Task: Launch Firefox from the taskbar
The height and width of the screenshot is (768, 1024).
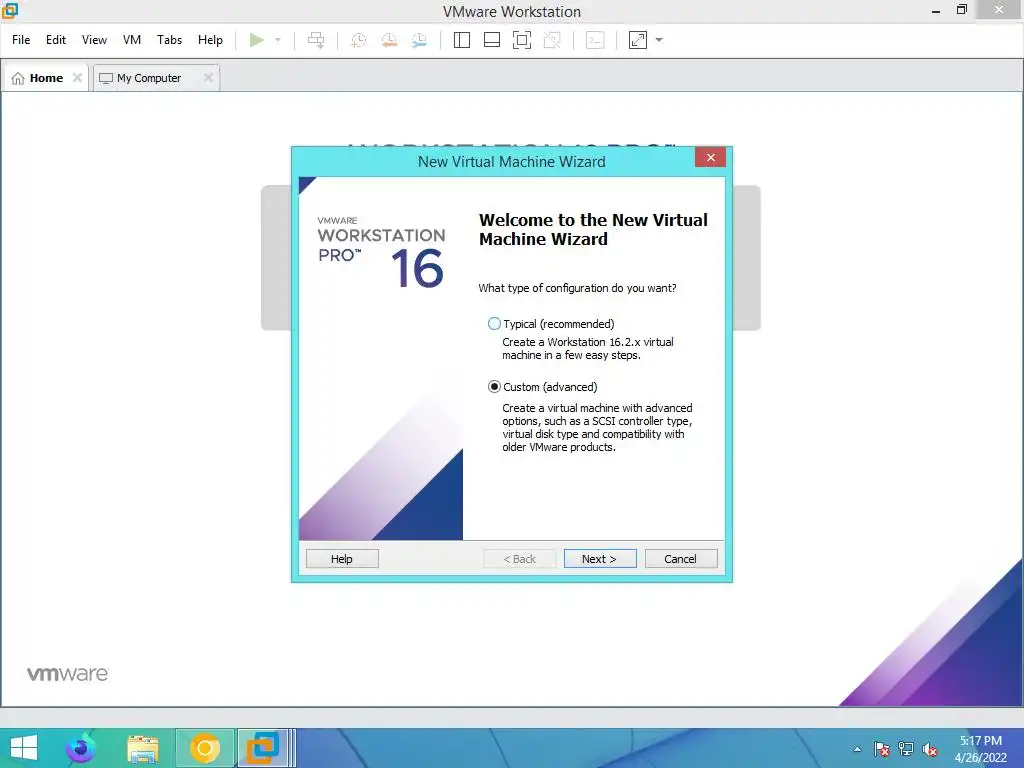Action: pyautogui.click(x=81, y=748)
